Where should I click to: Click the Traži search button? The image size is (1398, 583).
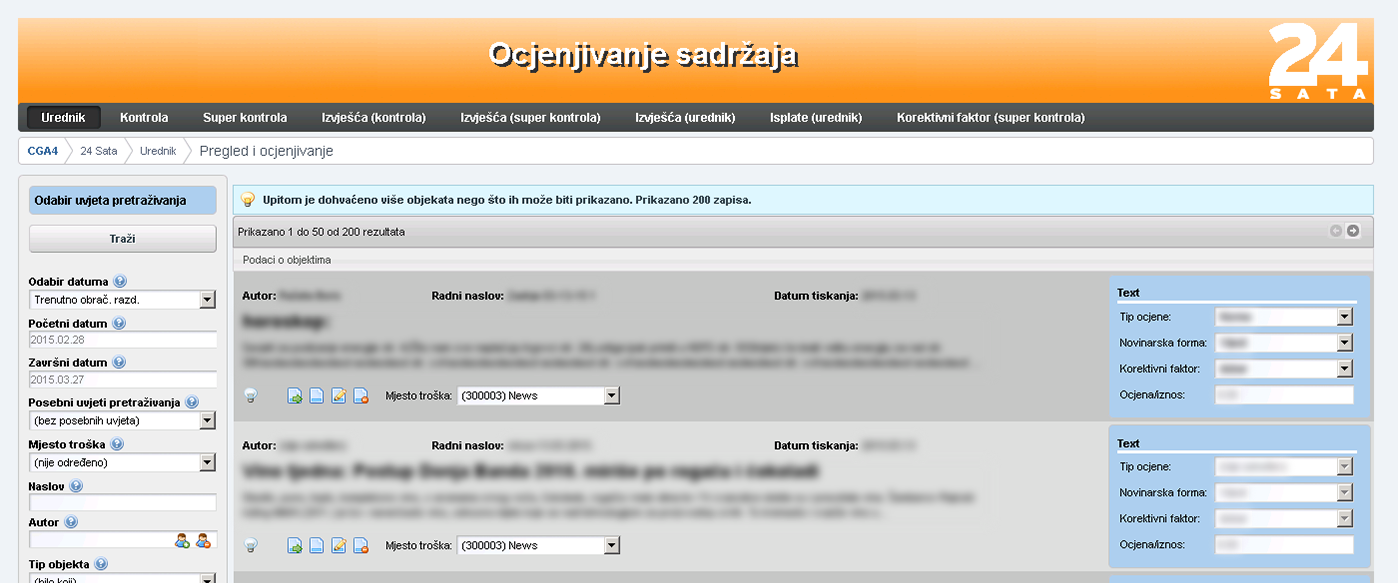tap(123, 239)
